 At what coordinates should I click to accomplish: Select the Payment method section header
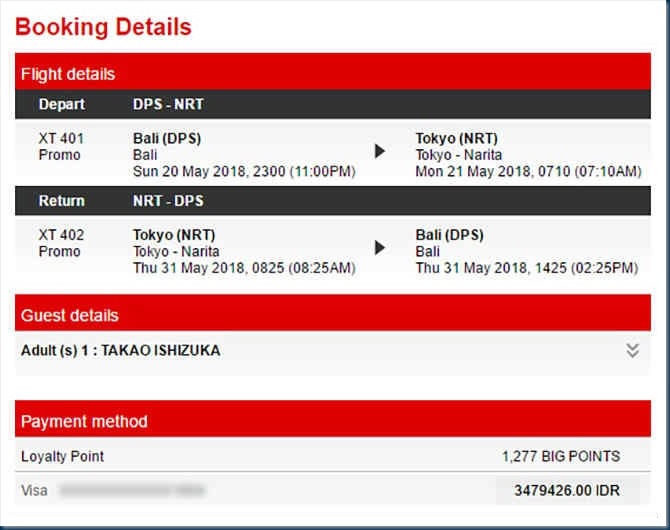tap(333, 419)
